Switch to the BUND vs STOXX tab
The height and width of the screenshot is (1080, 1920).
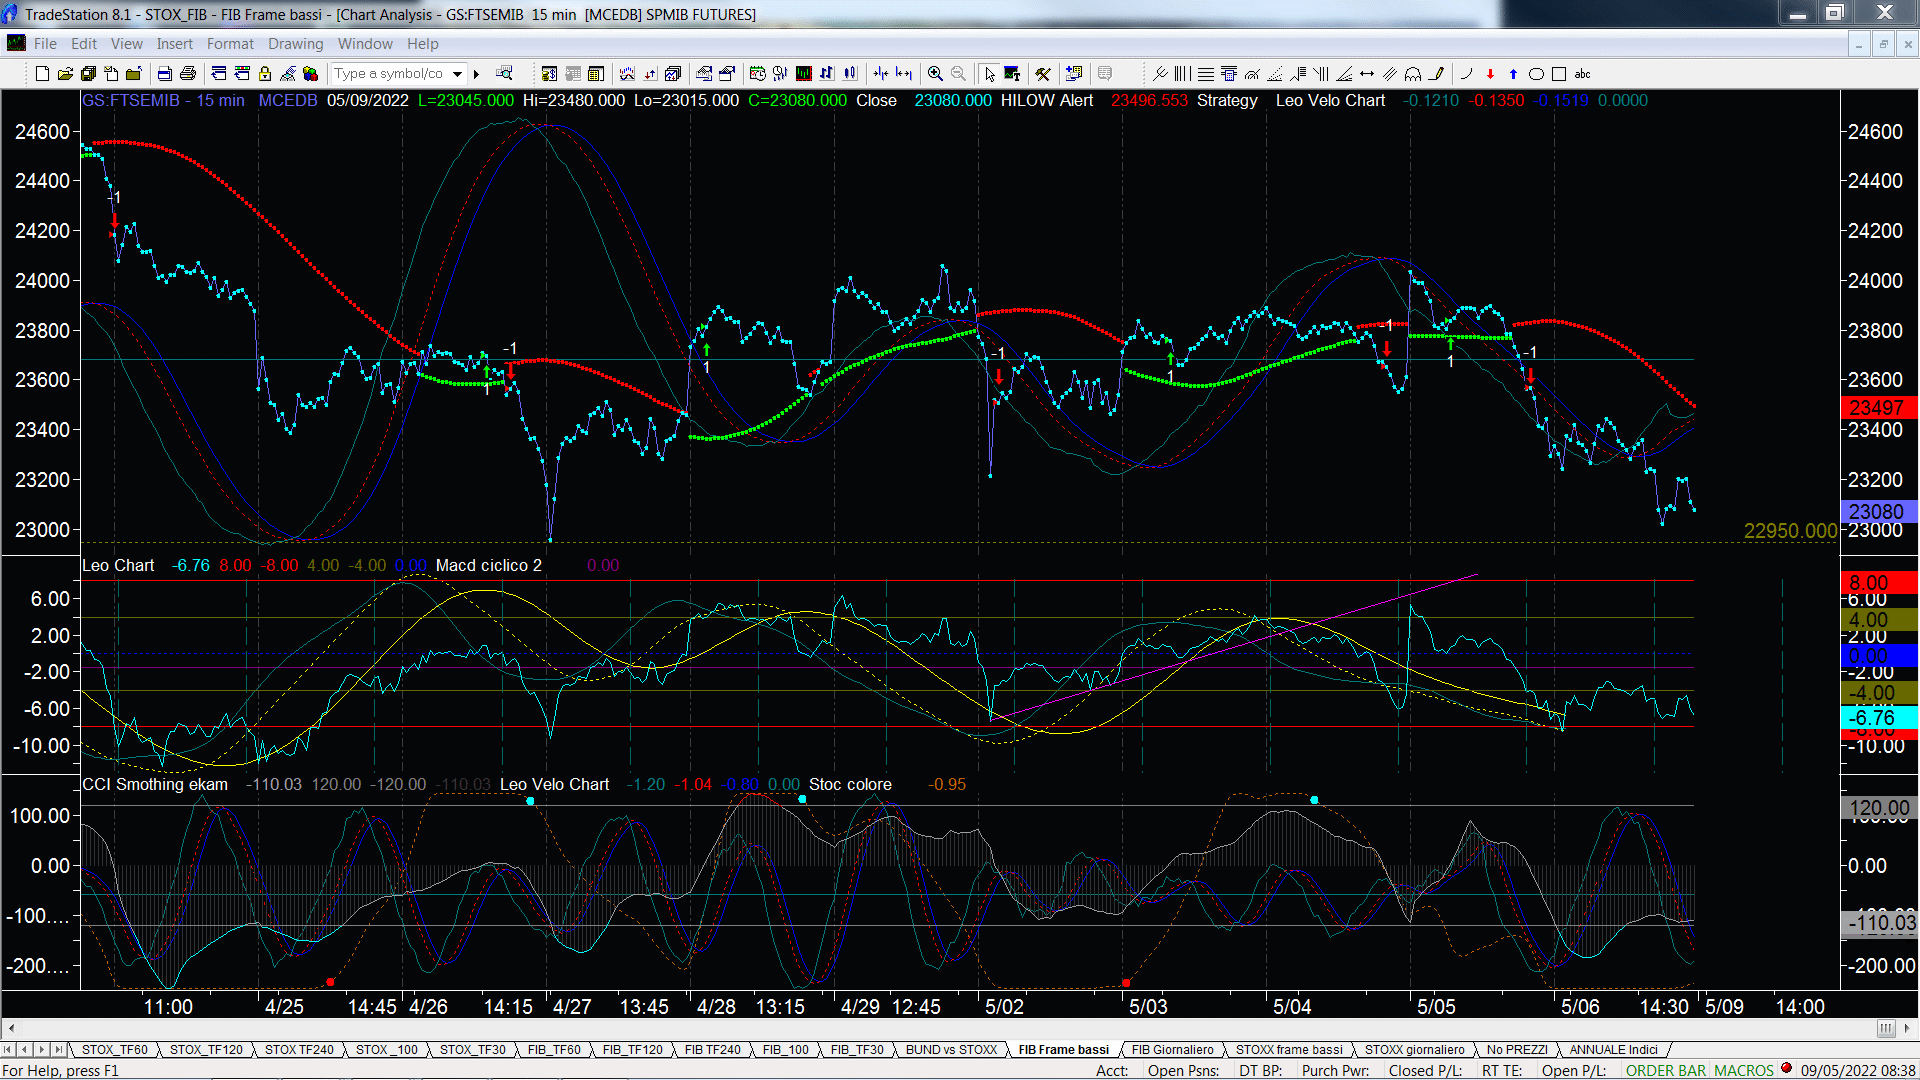(952, 1049)
